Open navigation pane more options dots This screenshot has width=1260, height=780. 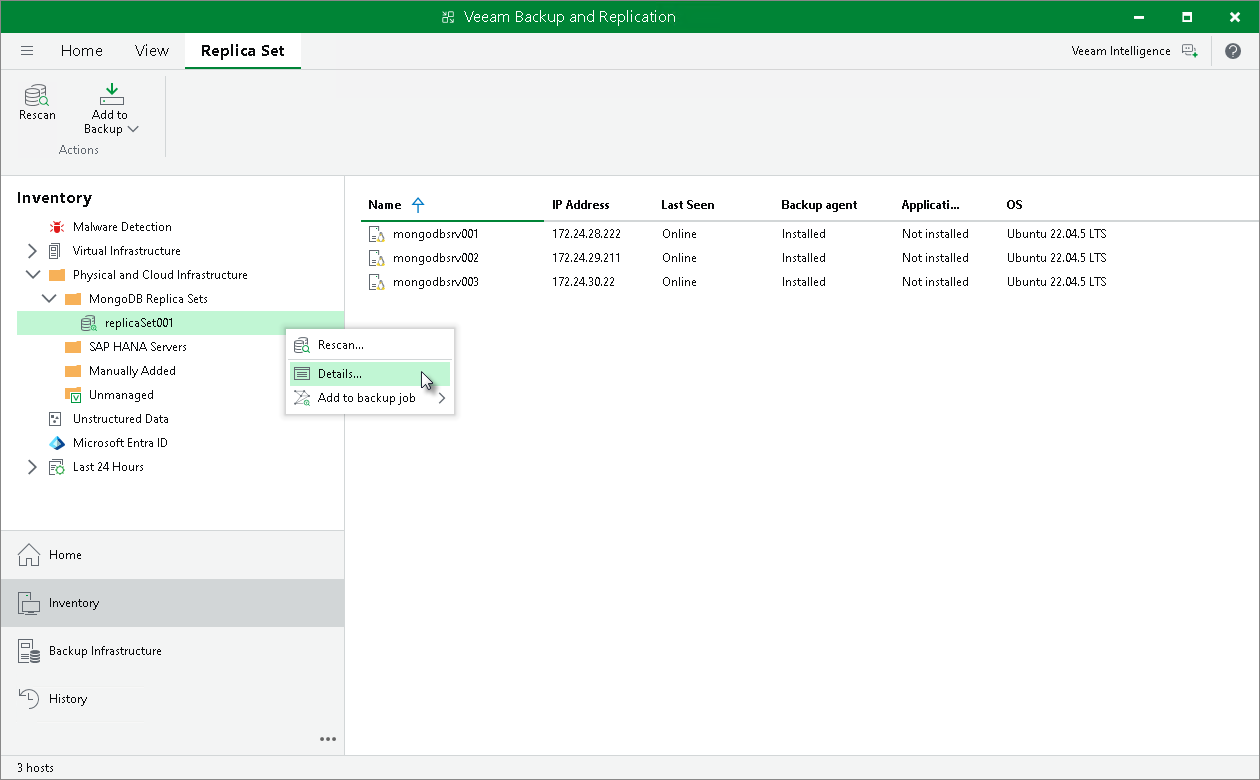pyautogui.click(x=328, y=740)
